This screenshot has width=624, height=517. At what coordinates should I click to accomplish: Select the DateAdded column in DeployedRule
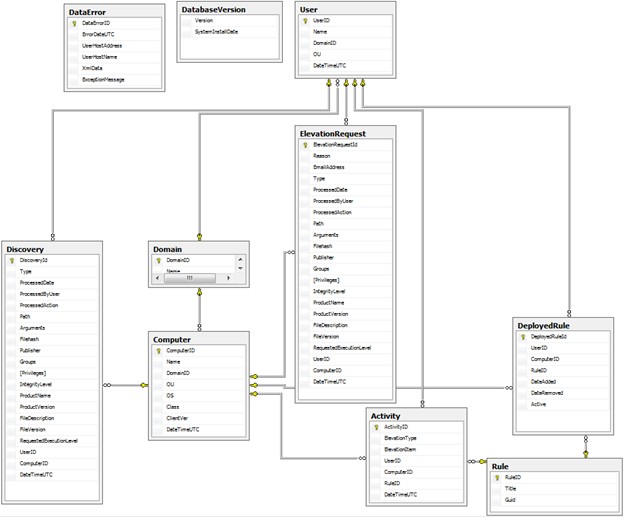[x=564, y=382]
